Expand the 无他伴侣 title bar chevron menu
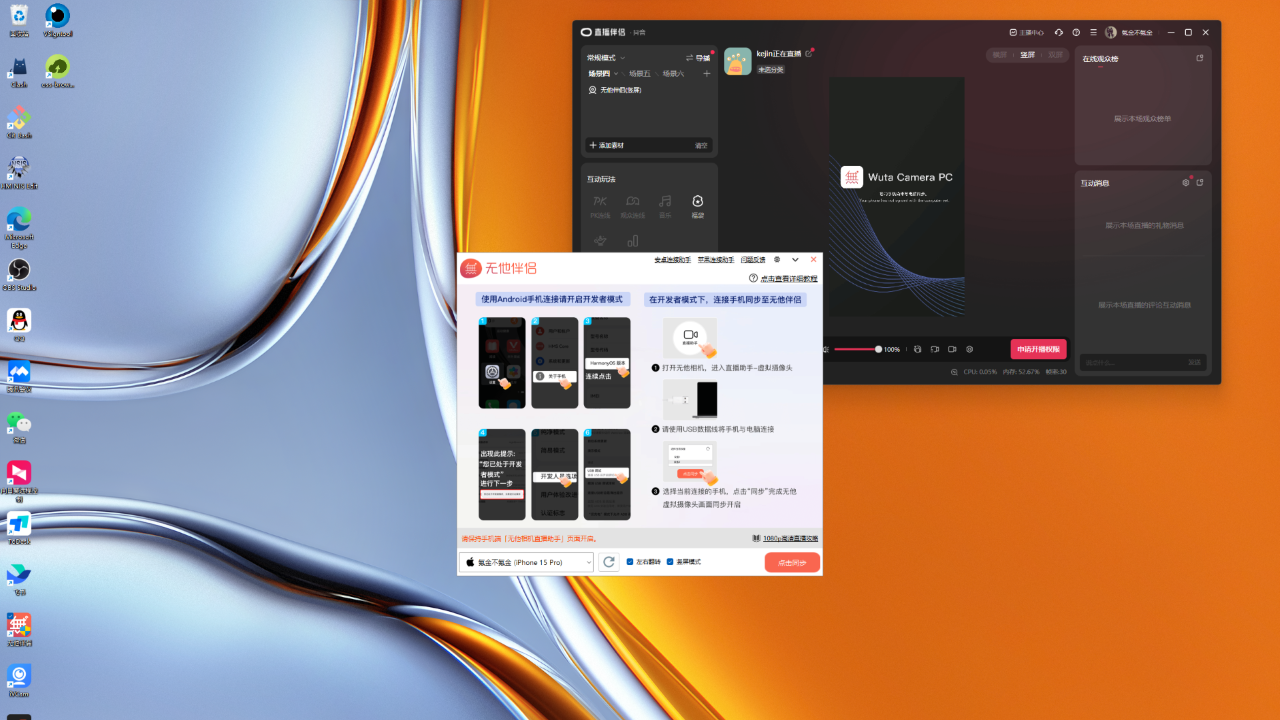1280x720 pixels. tap(795, 260)
